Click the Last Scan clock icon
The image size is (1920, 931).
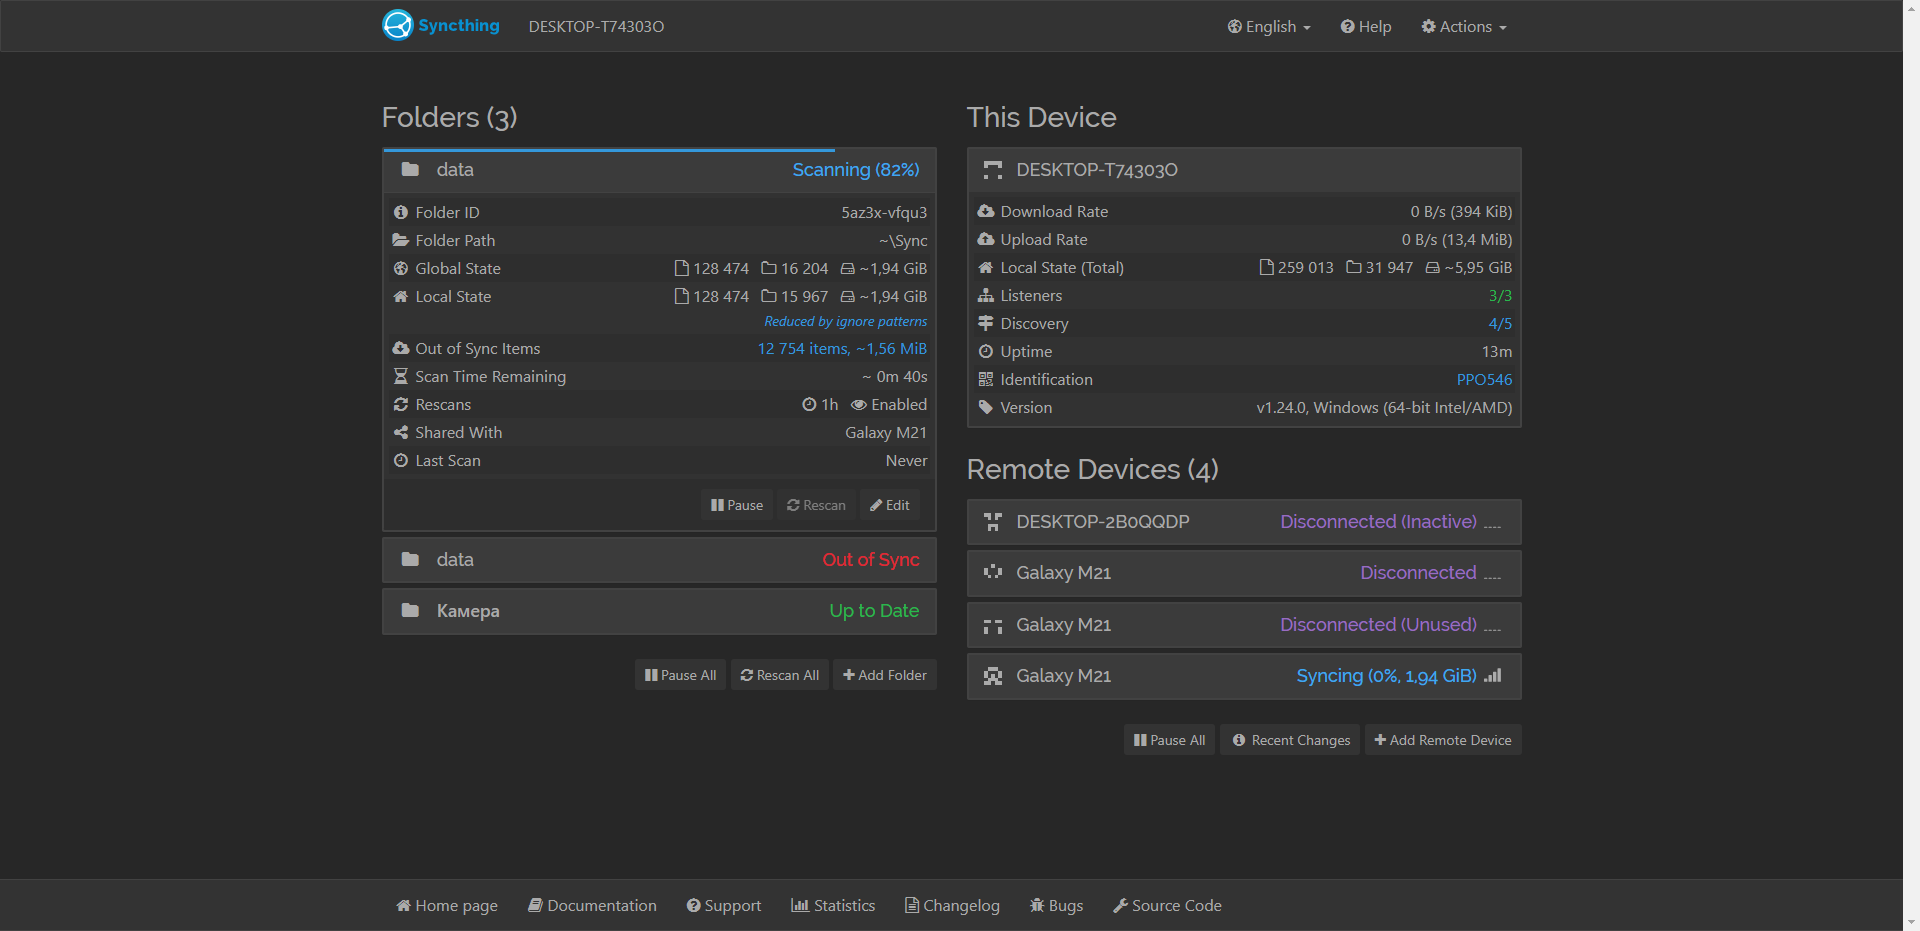(401, 461)
